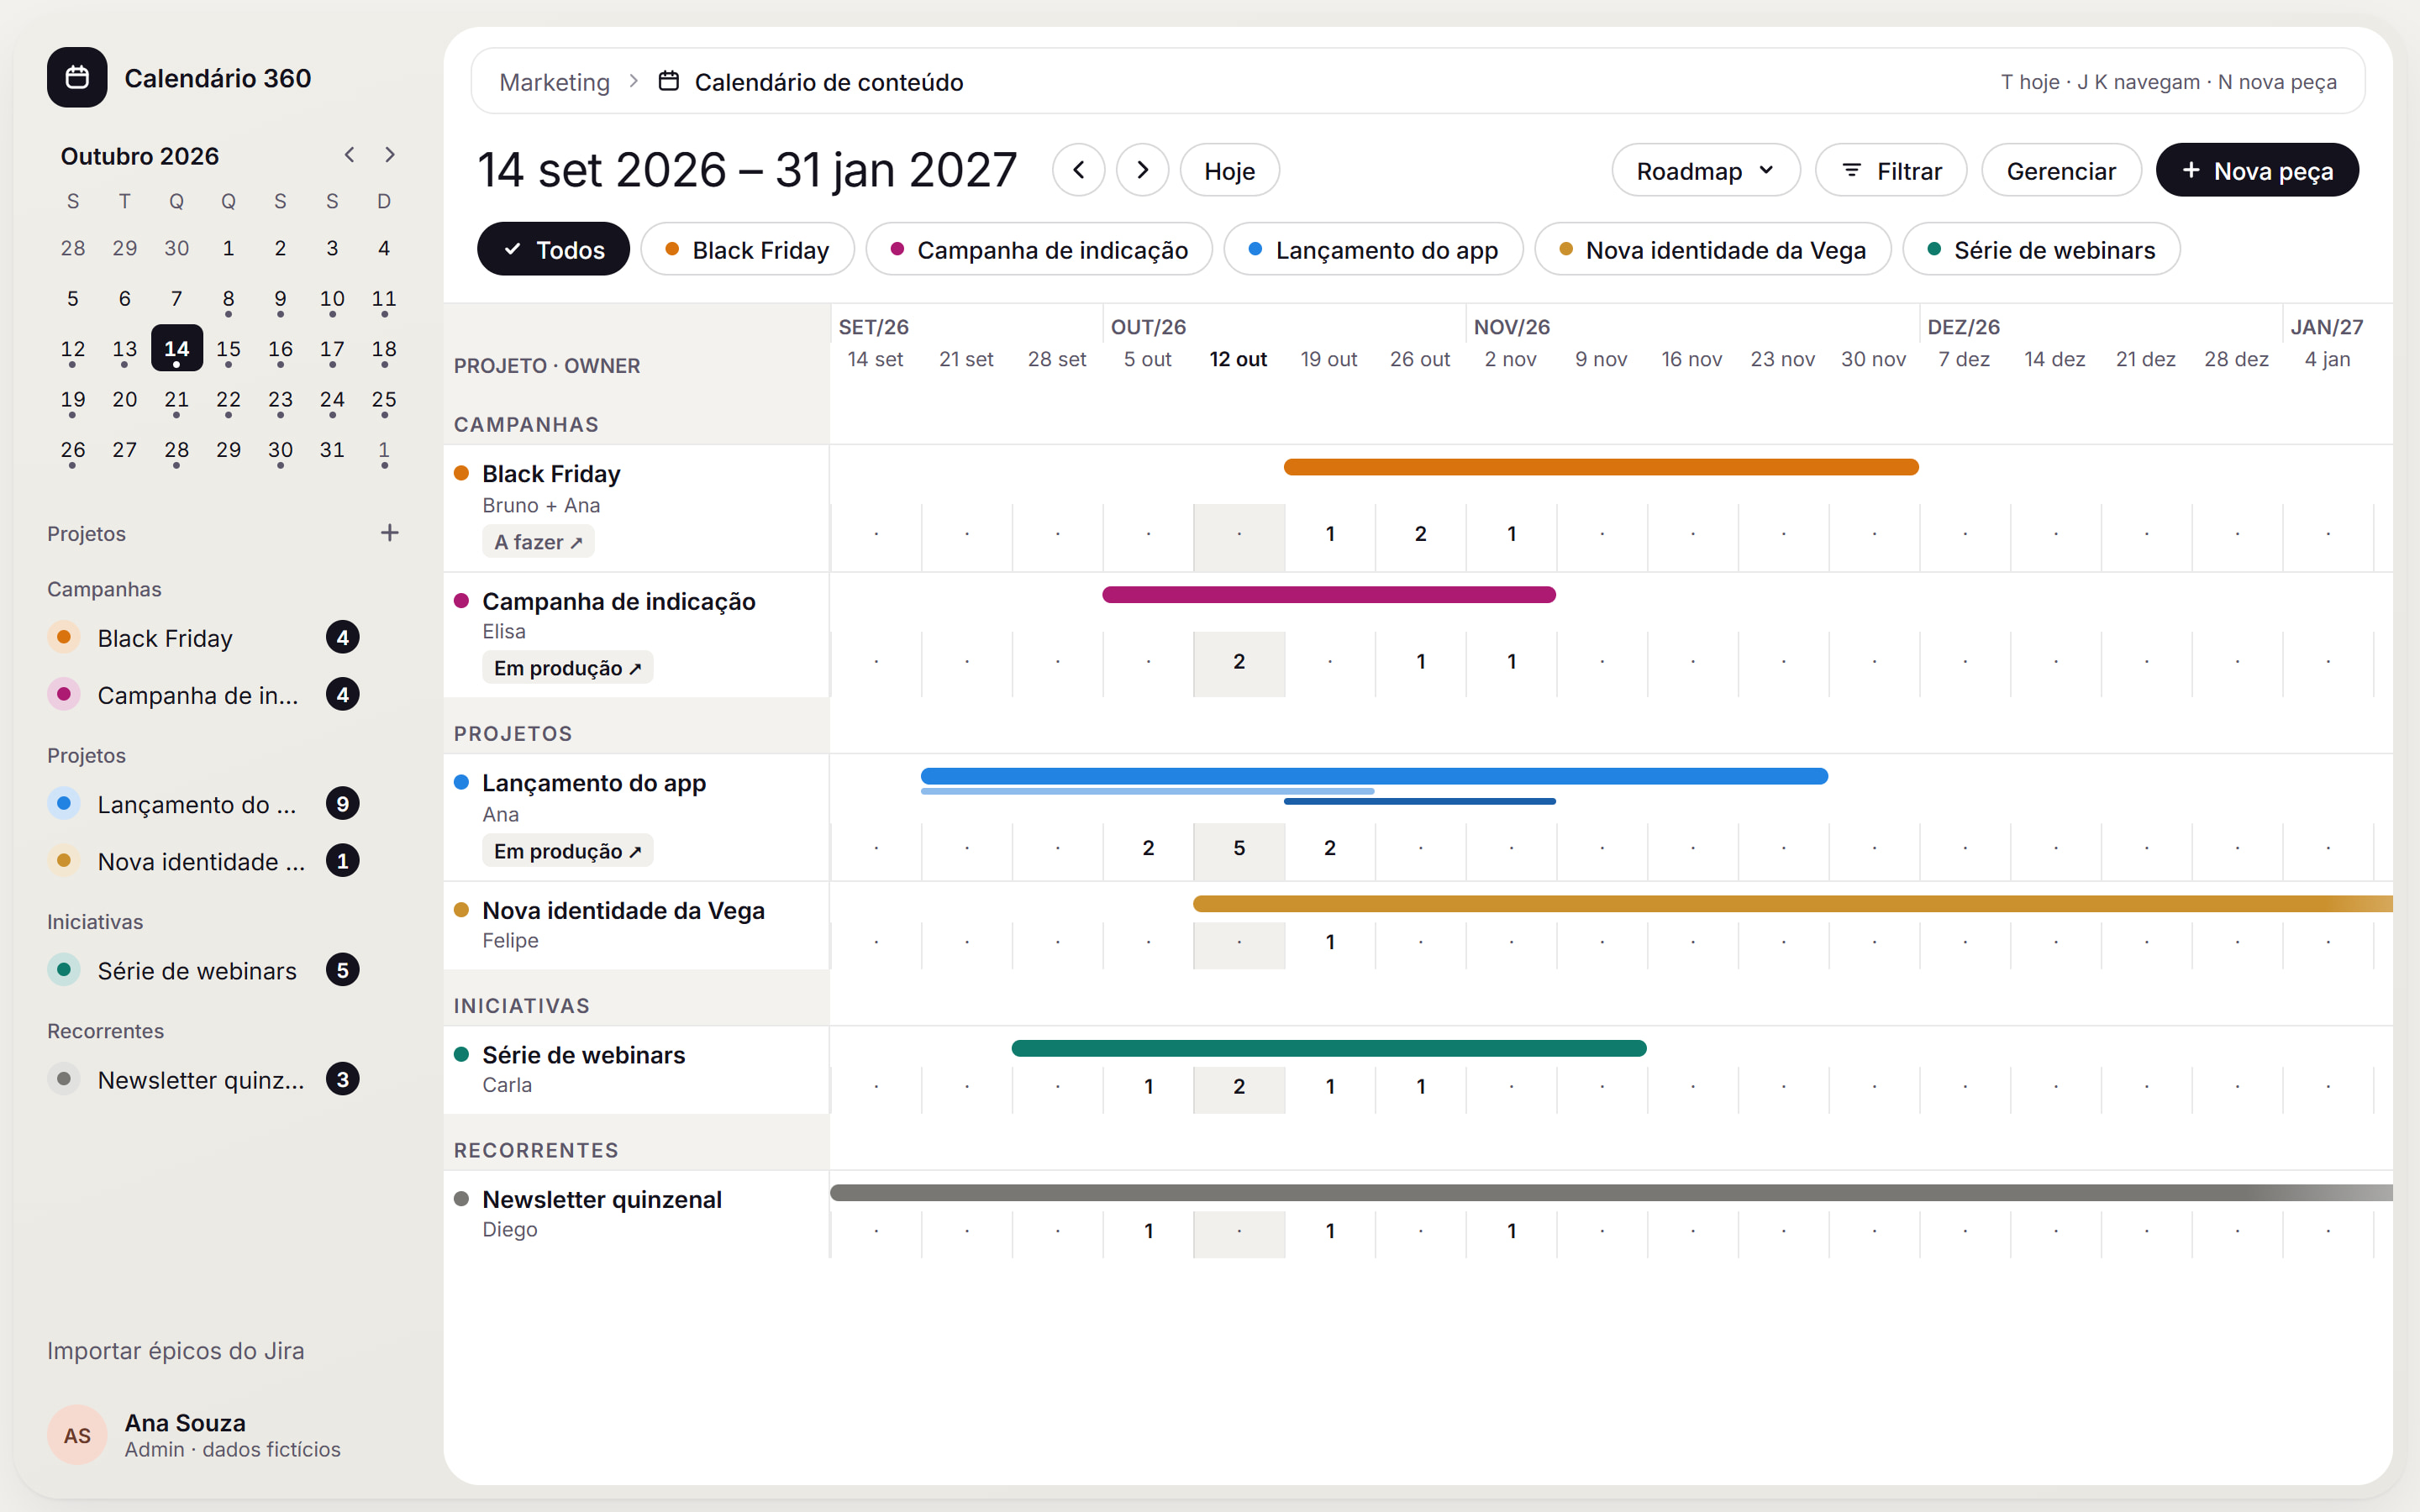Select Campanha de in... in sidebar
2420x1512 pixels.
204,695
